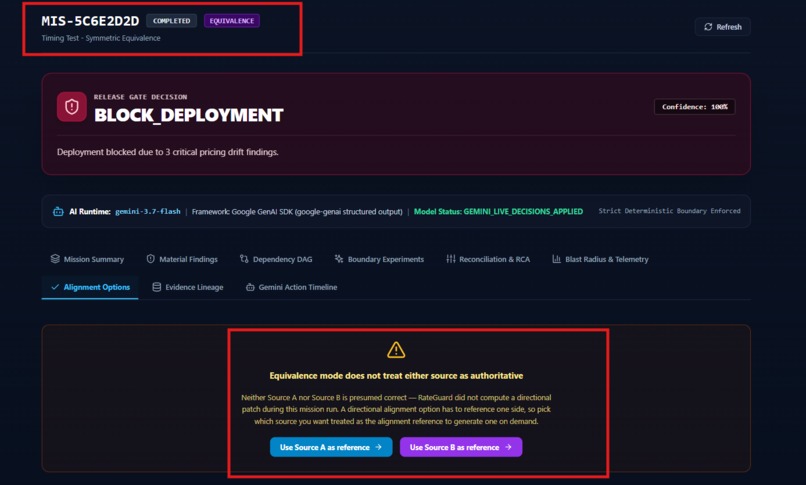Screen dimensions: 806x485
Task: Click the gemini-3.7-flash model name
Action: (x=148, y=212)
